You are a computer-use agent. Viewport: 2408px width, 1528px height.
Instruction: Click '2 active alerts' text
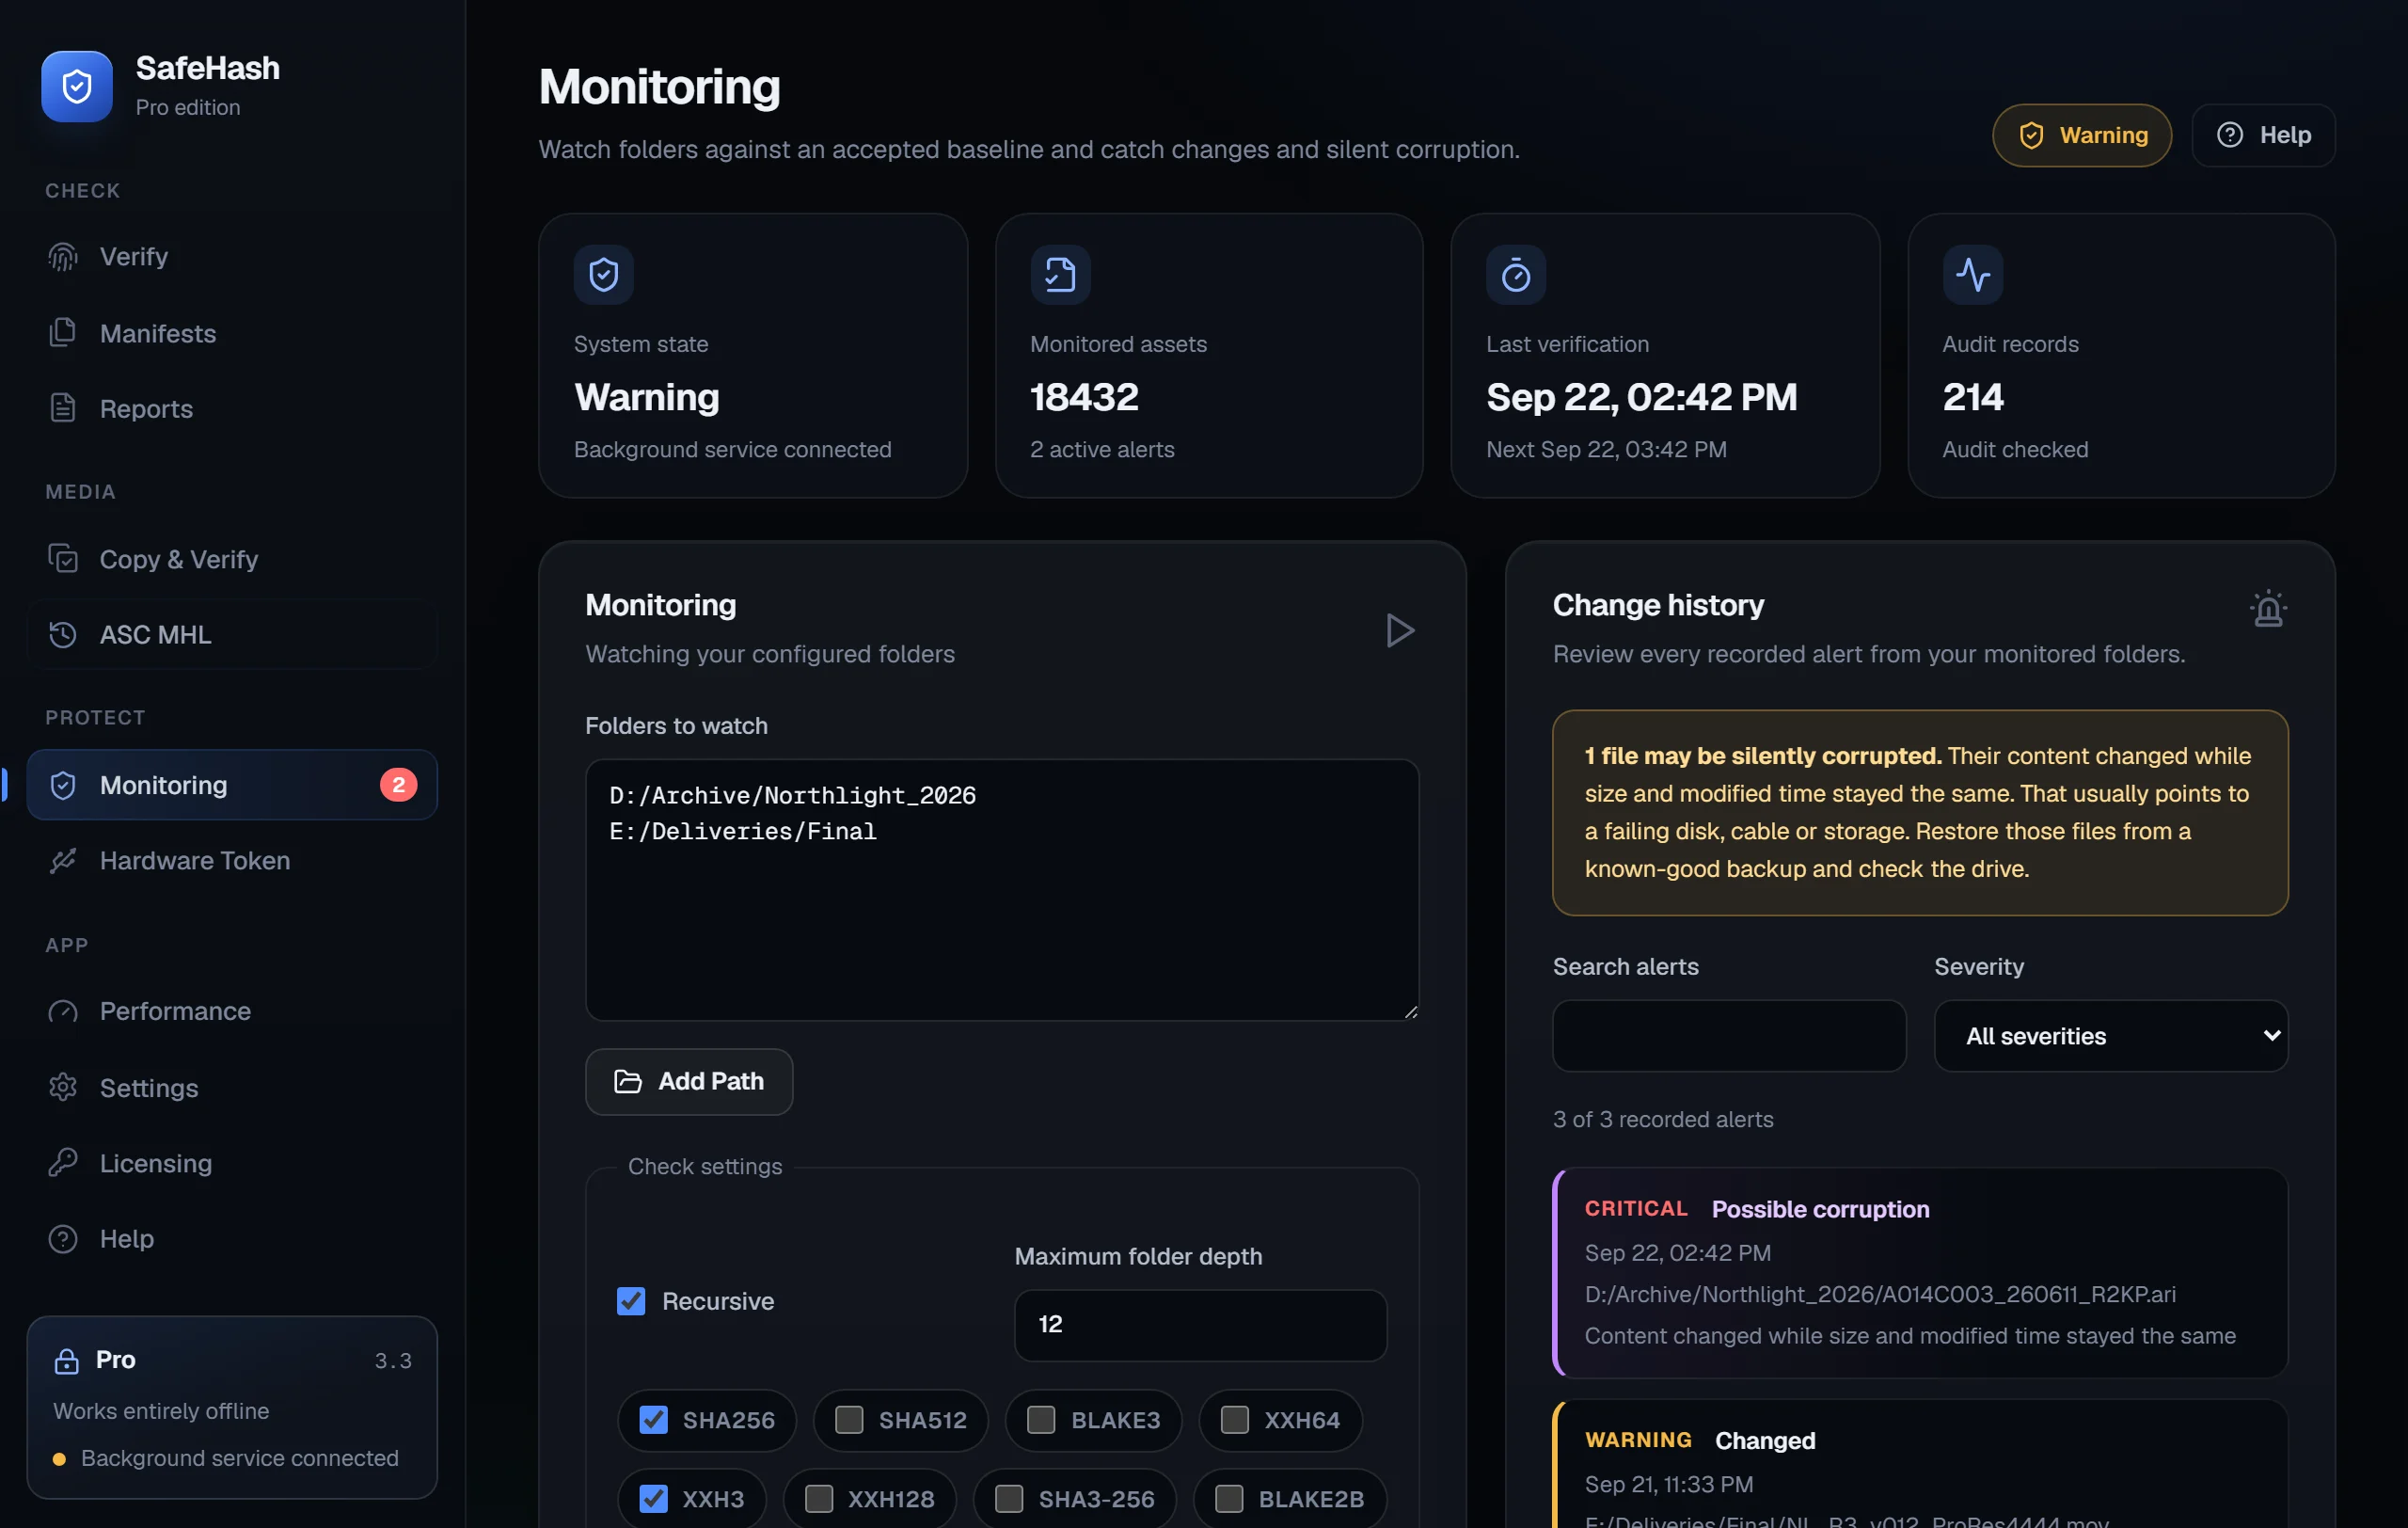click(x=1102, y=450)
